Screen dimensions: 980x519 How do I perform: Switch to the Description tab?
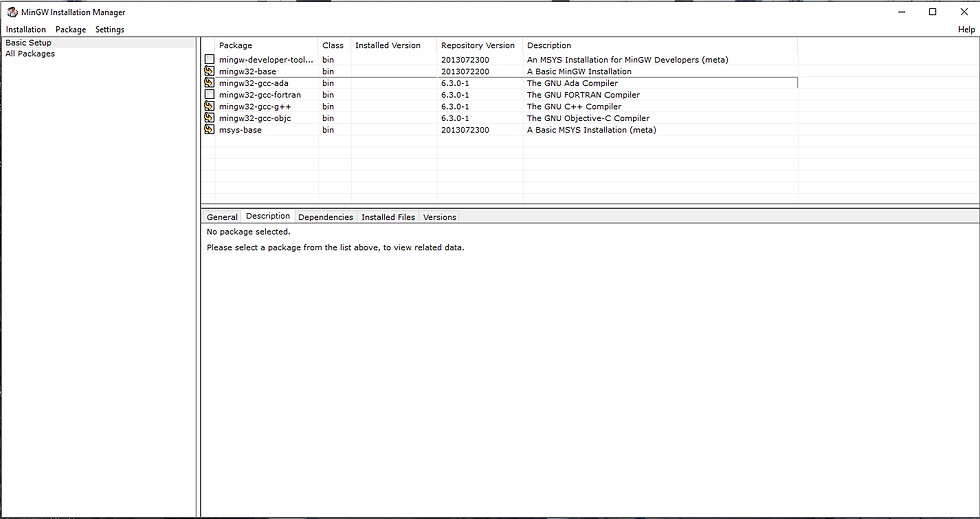pos(268,216)
